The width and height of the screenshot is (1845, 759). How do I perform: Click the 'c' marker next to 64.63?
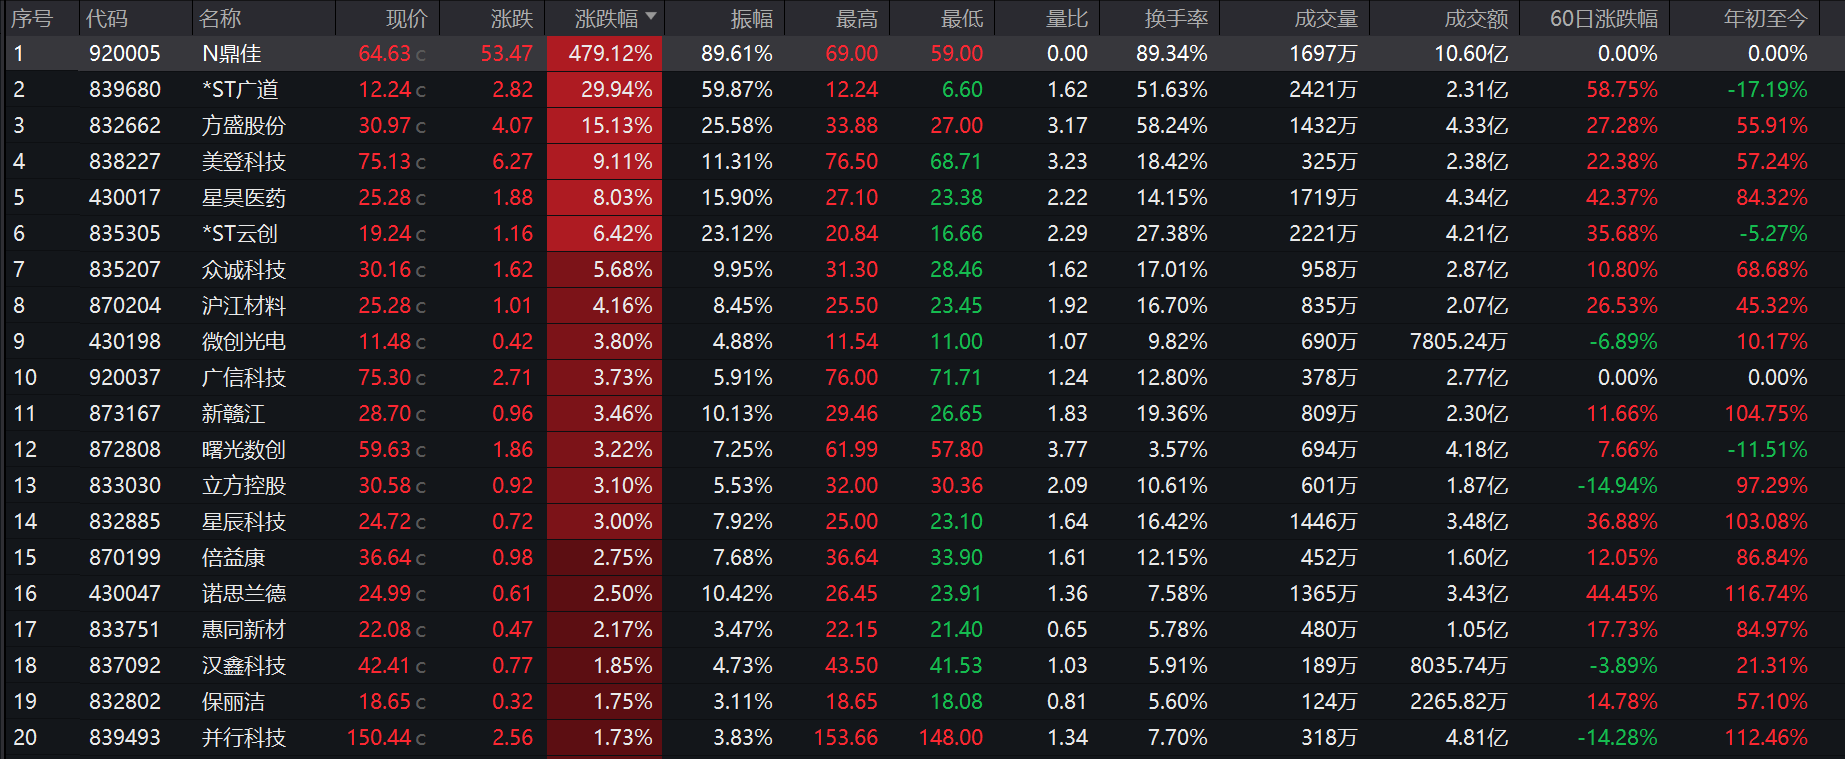coord(421,55)
